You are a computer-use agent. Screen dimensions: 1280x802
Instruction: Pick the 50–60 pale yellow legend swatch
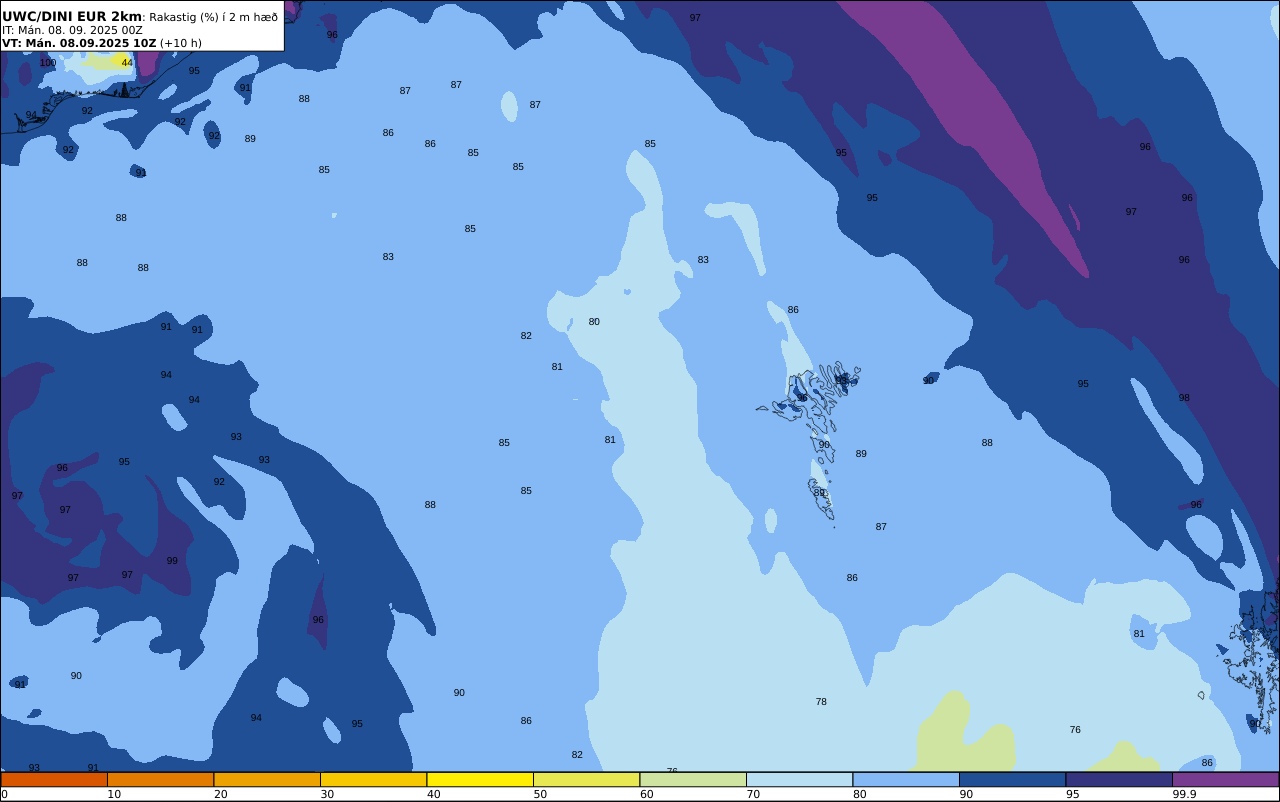pyautogui.click(x=586, y=779)
